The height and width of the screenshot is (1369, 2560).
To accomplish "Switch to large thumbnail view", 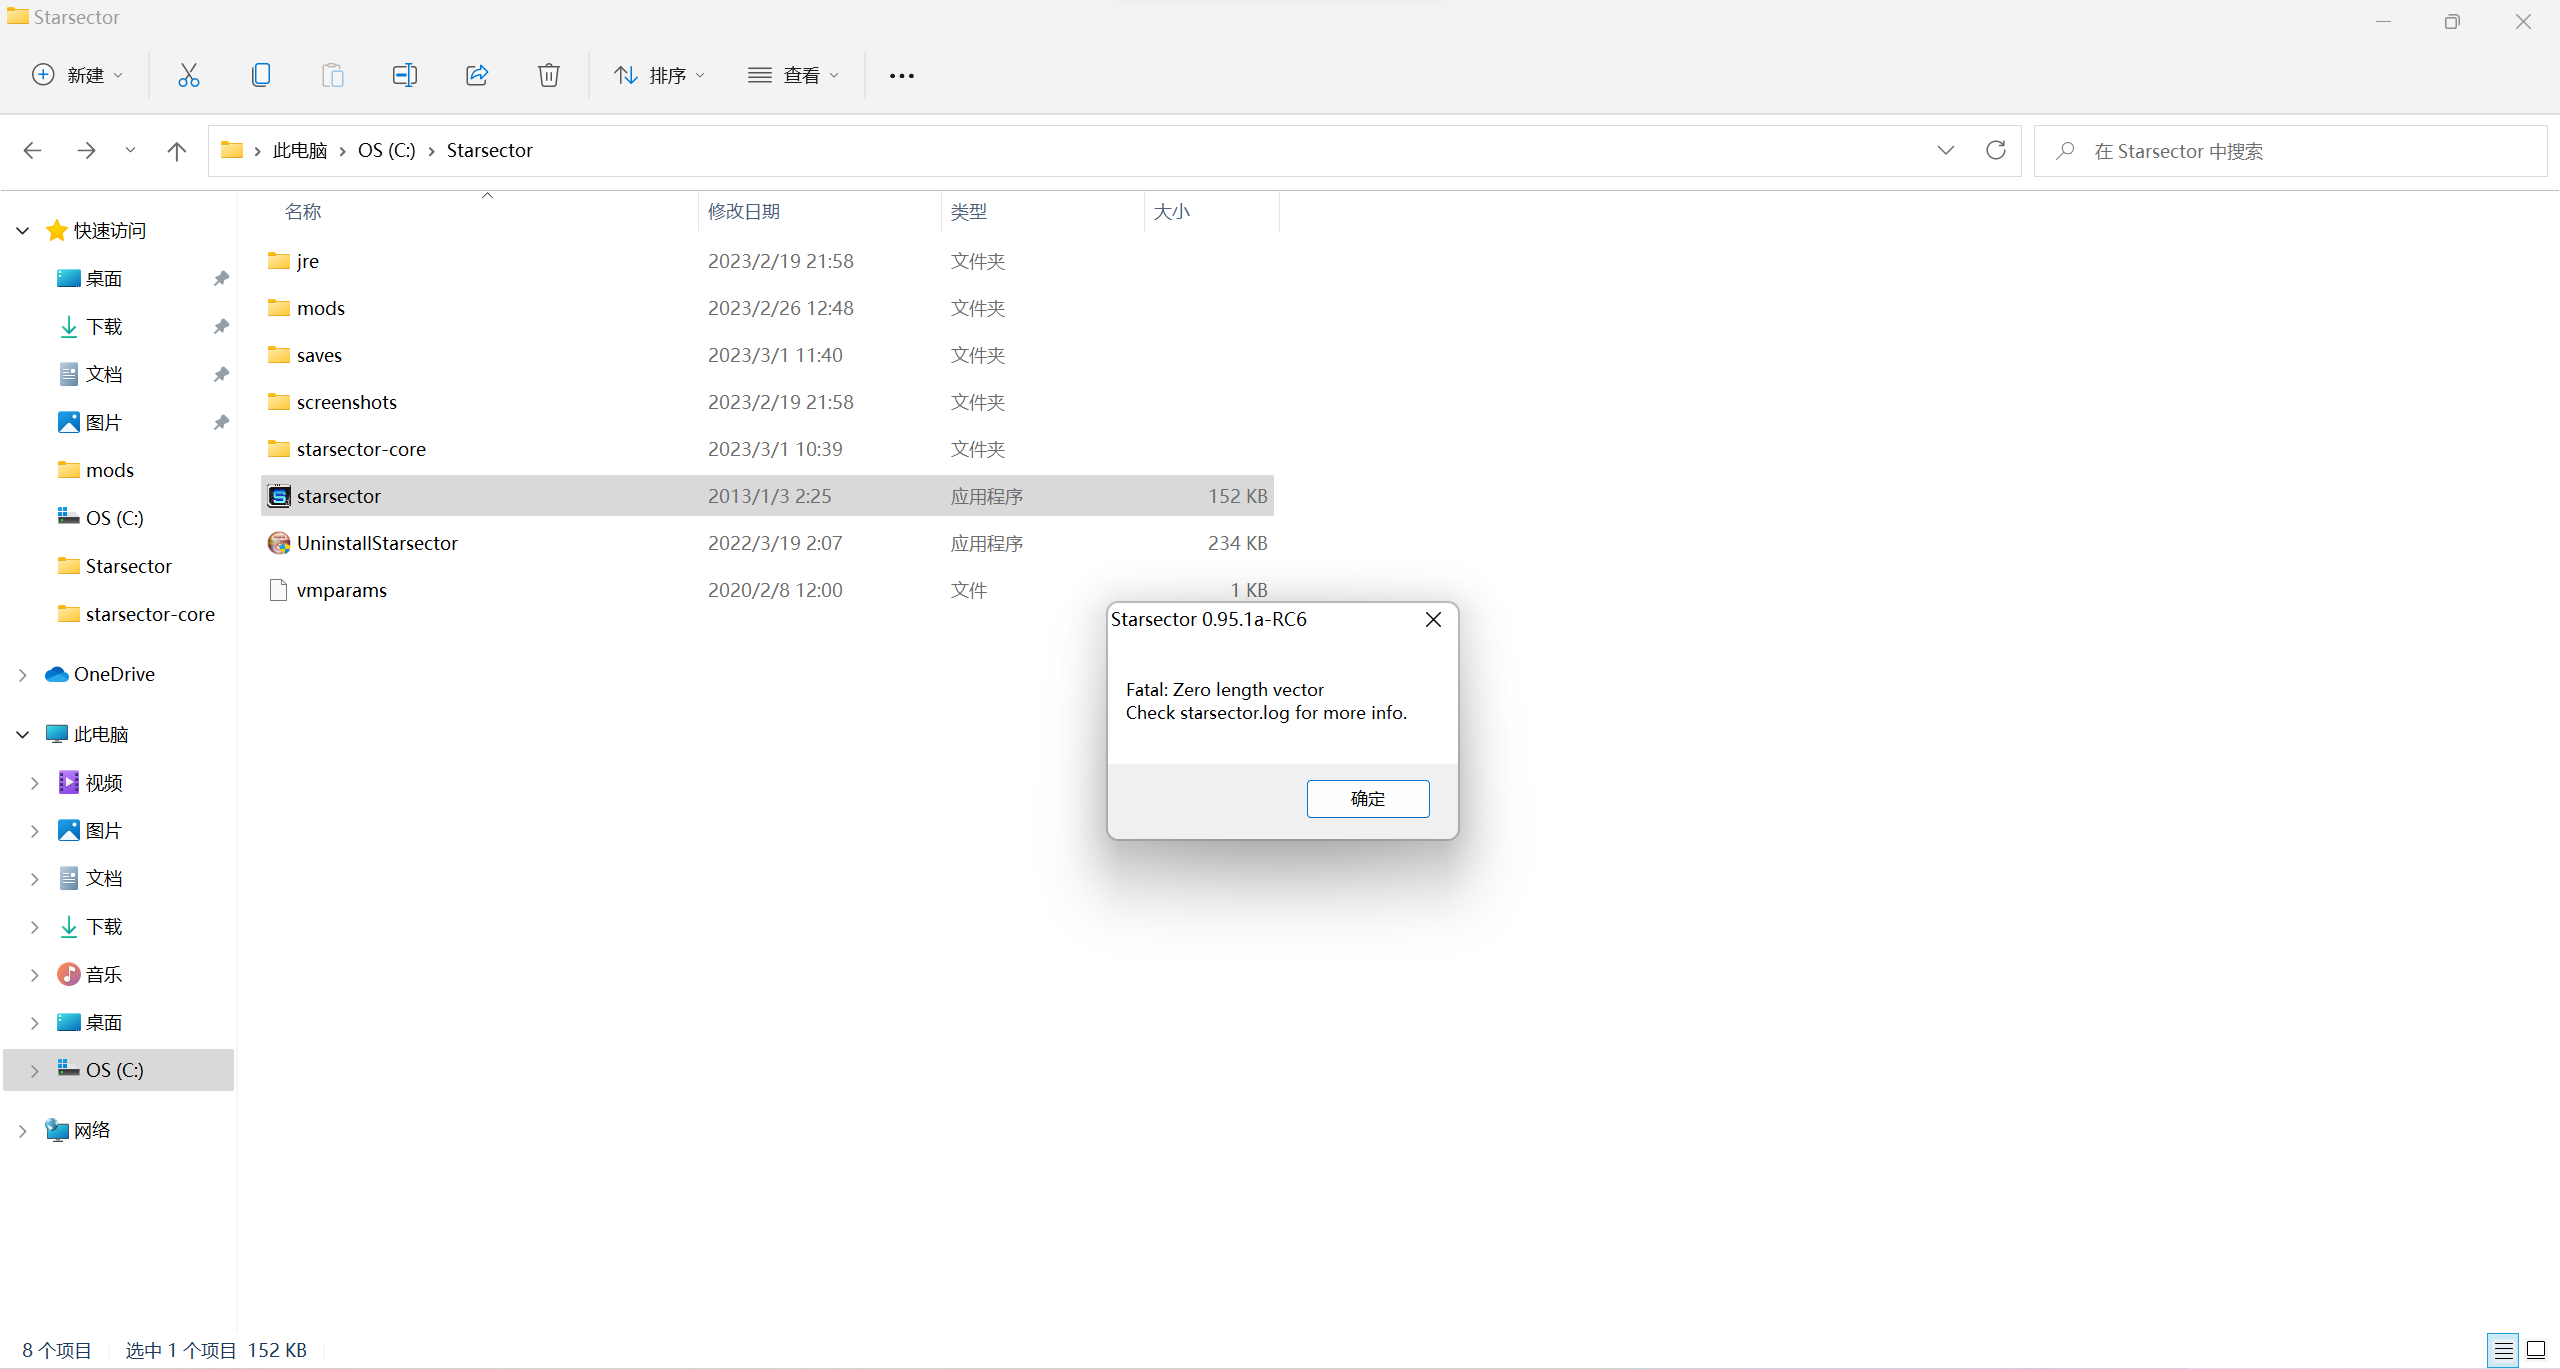I will [x=2537, y=1349].
